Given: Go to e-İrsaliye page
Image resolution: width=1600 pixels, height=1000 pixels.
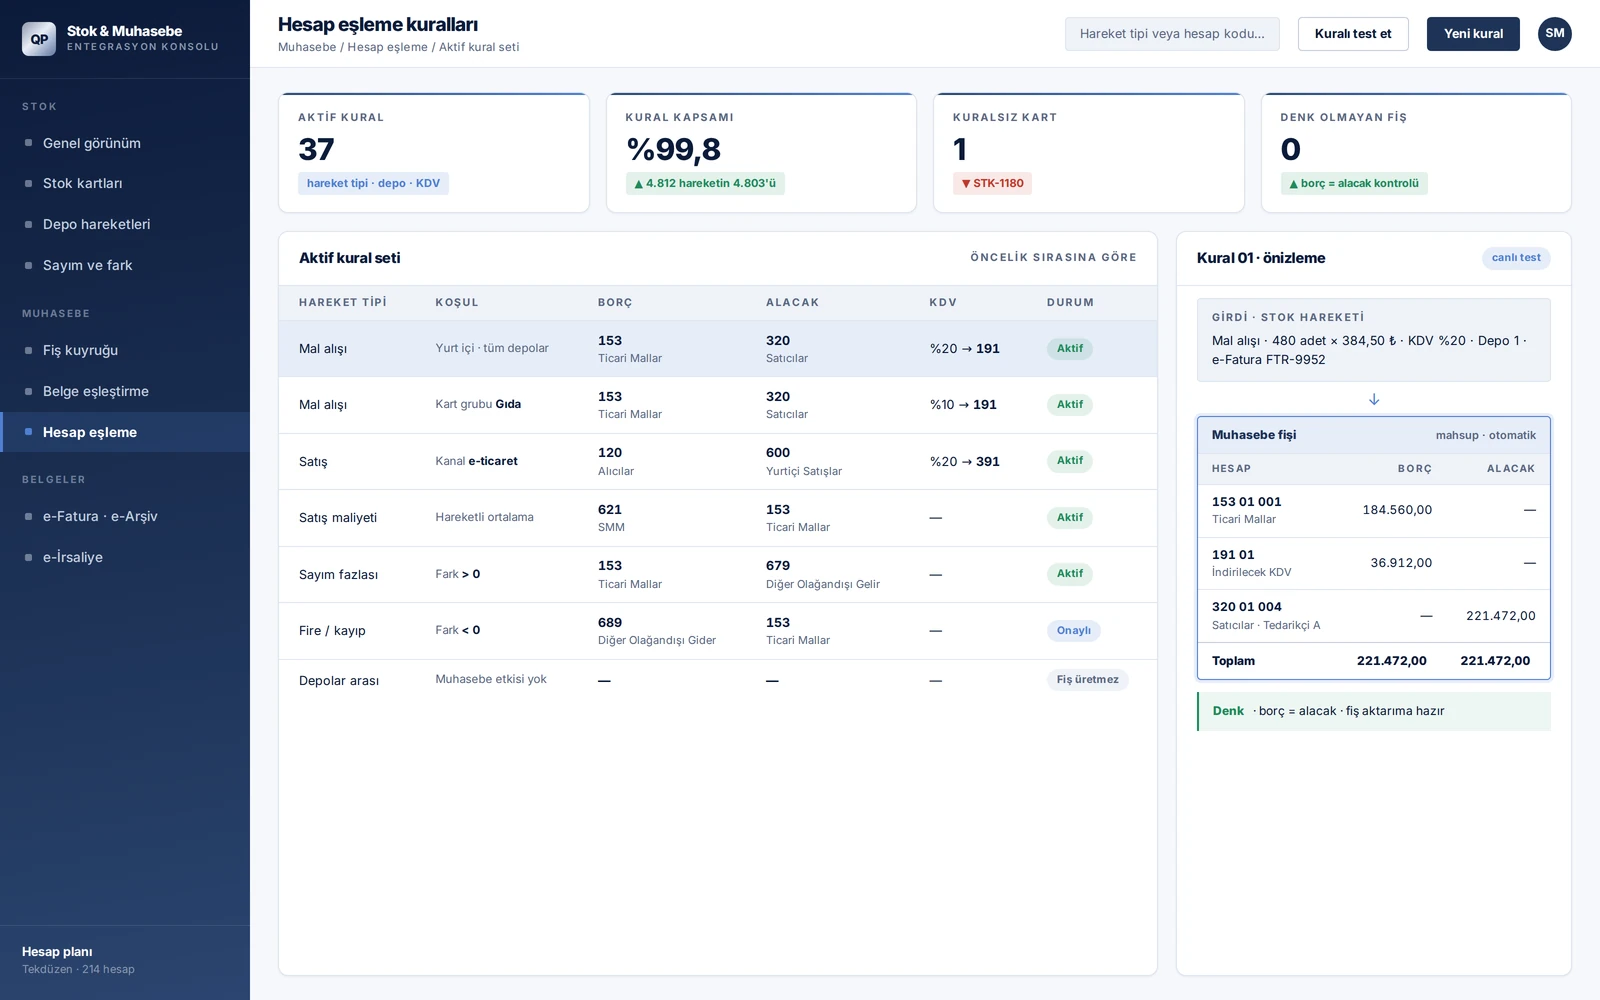Looking at the screenshot, I should click(125, 557).
